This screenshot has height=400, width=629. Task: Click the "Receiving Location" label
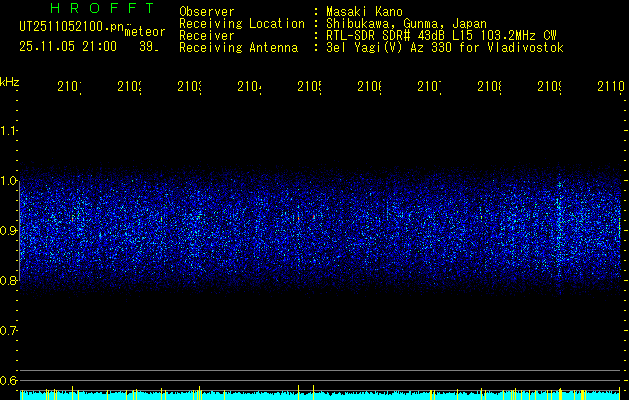[x=242, y=24]
